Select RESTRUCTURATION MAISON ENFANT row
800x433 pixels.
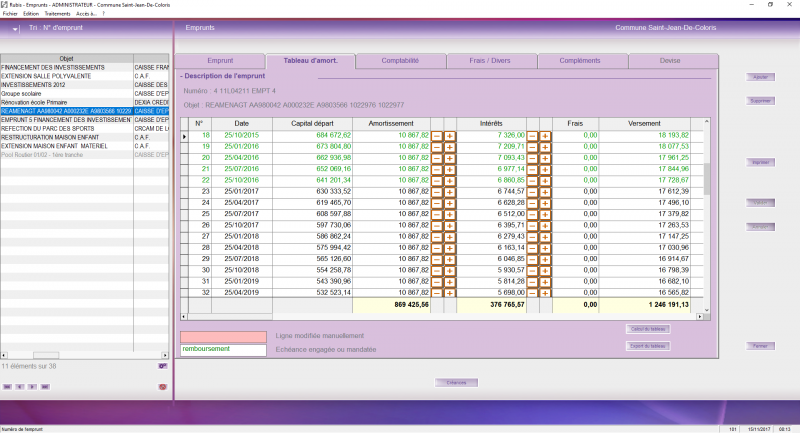click(x=84, y=137)
